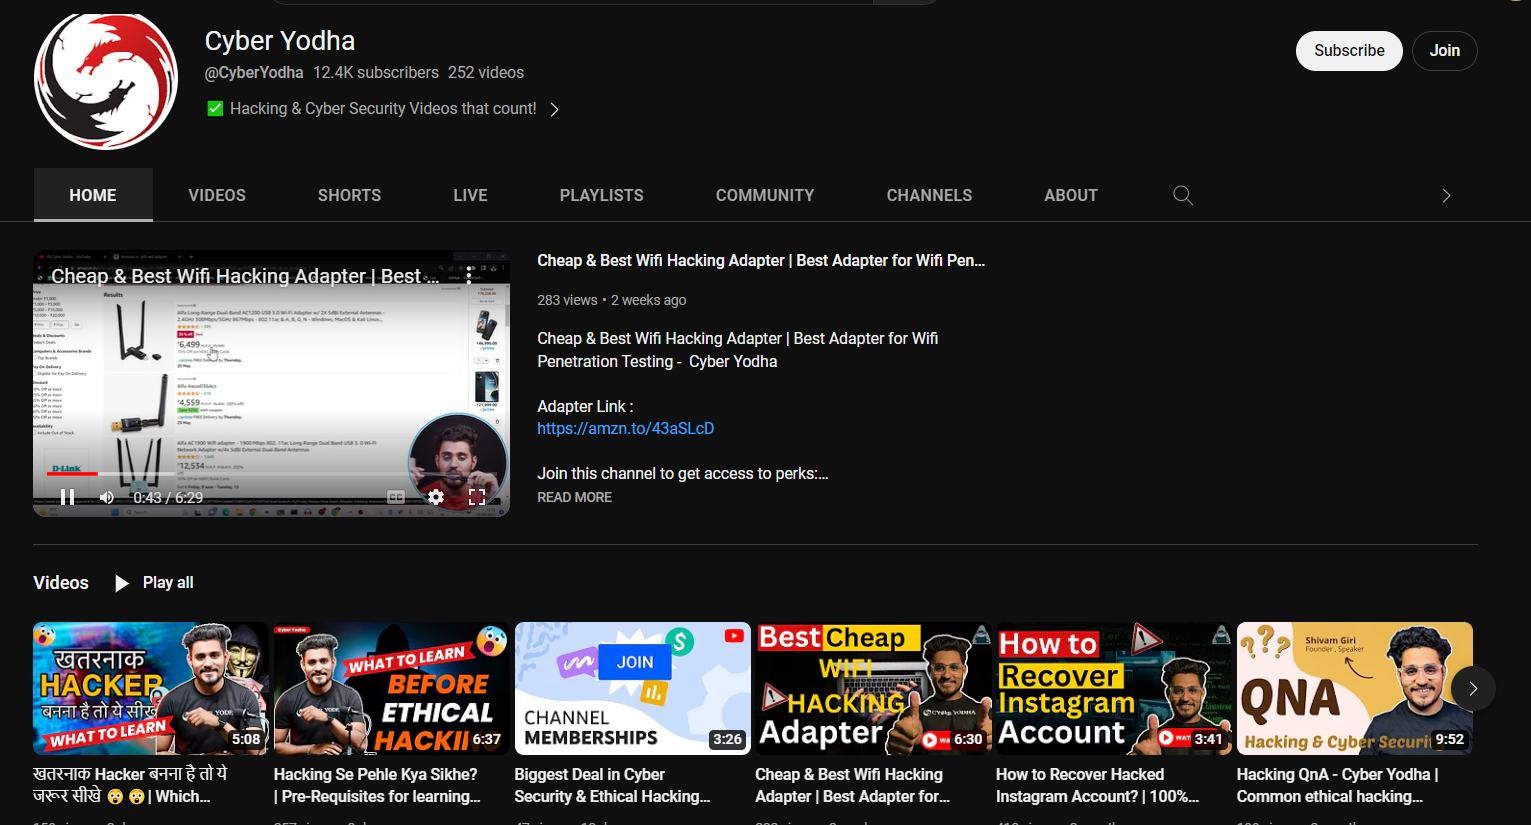Open the video player settings gear

[435, 496]
